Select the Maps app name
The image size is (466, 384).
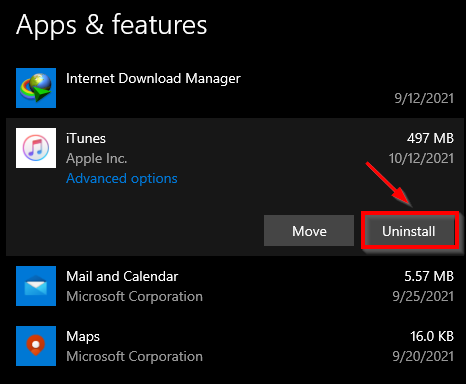coord(83,337)
